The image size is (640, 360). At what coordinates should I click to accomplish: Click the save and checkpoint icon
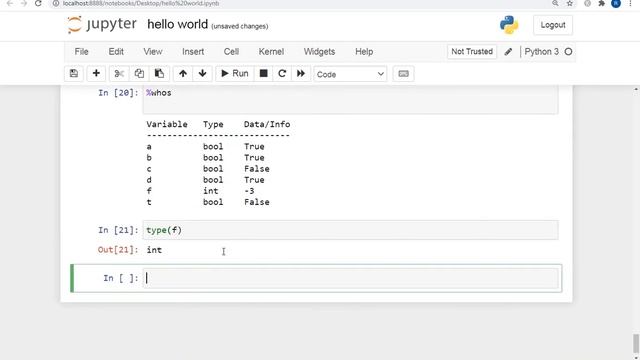73,73
